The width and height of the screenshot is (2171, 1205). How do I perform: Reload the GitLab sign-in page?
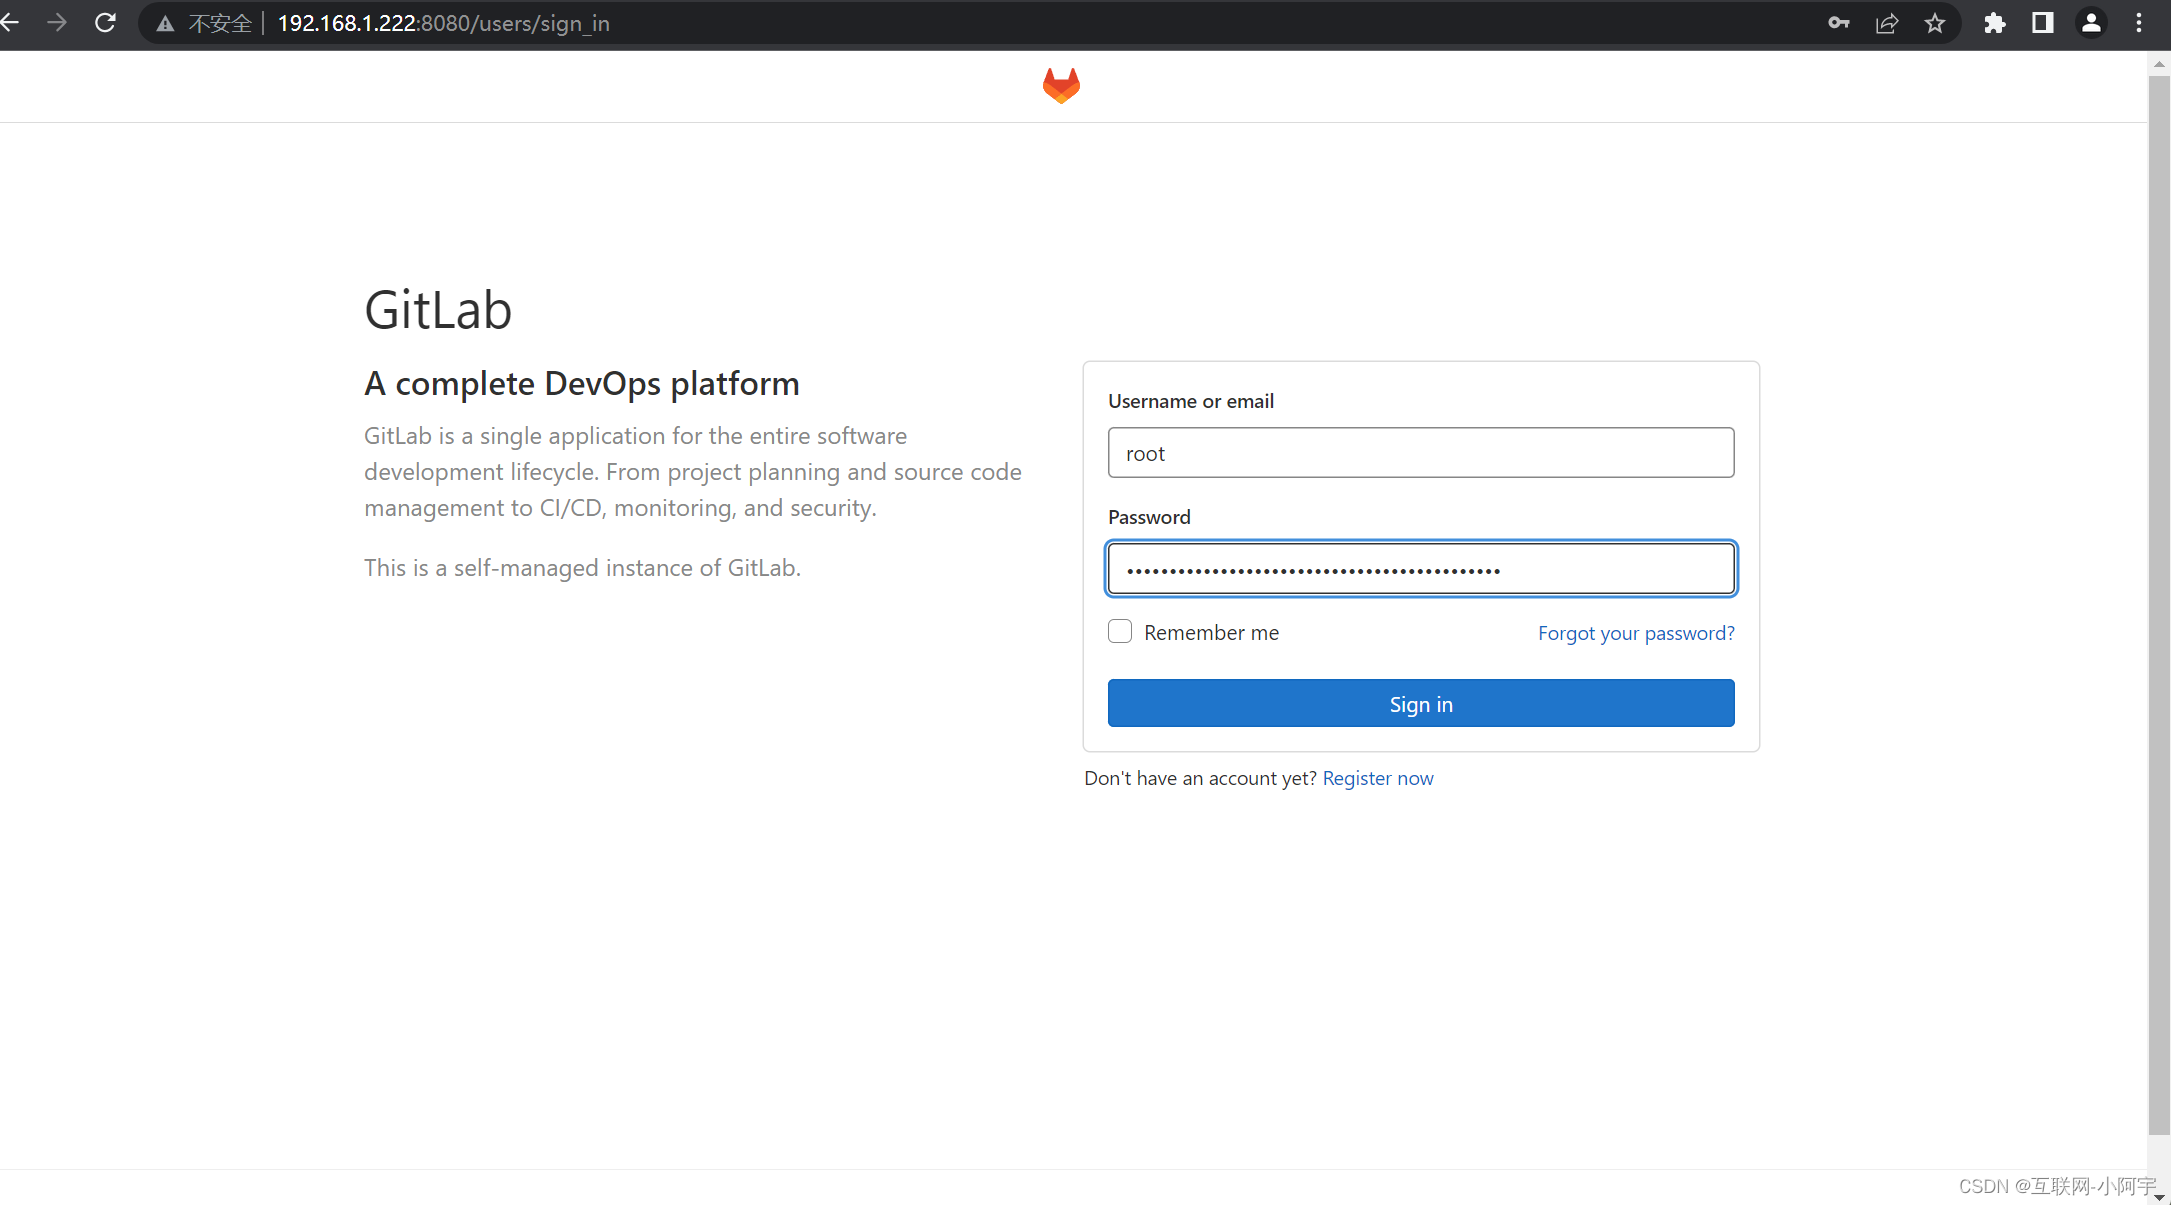coord(105,23)
